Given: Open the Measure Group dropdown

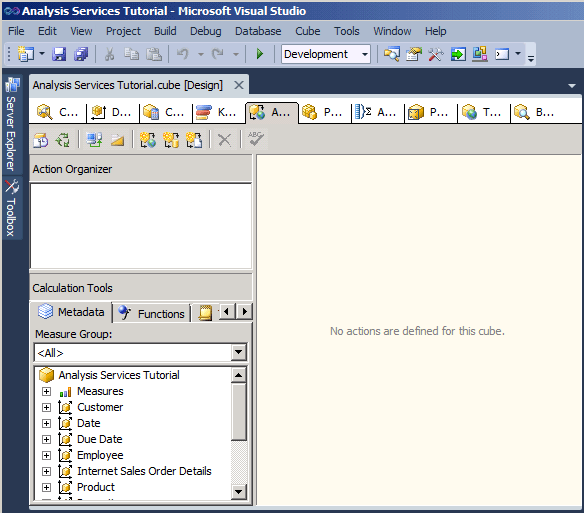Looking at the screenshot, I should (x=238, y=352).
